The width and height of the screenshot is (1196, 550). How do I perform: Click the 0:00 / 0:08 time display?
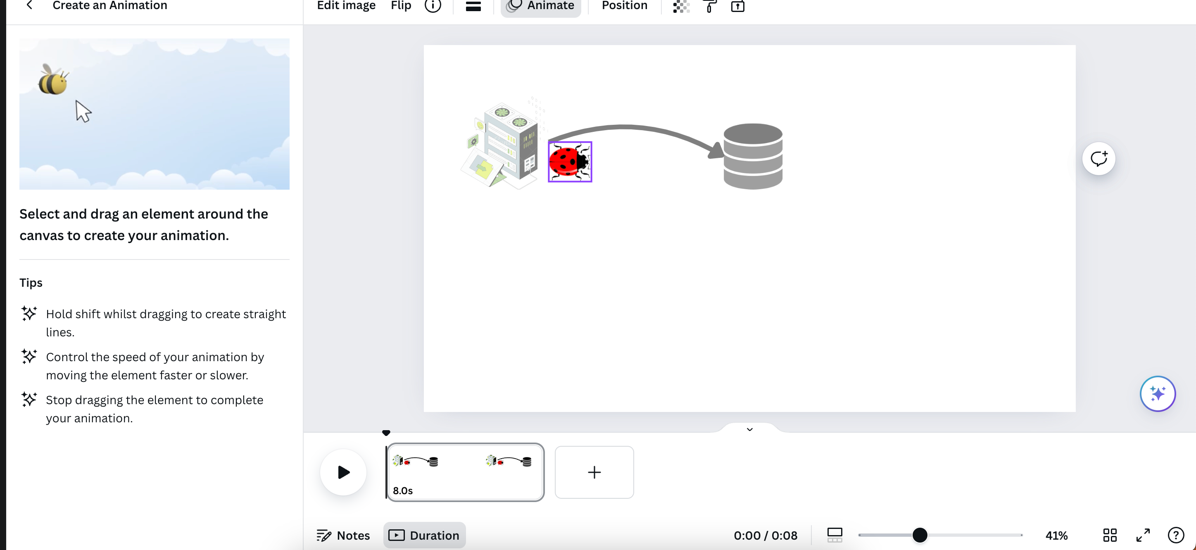(x=765, y=536)
